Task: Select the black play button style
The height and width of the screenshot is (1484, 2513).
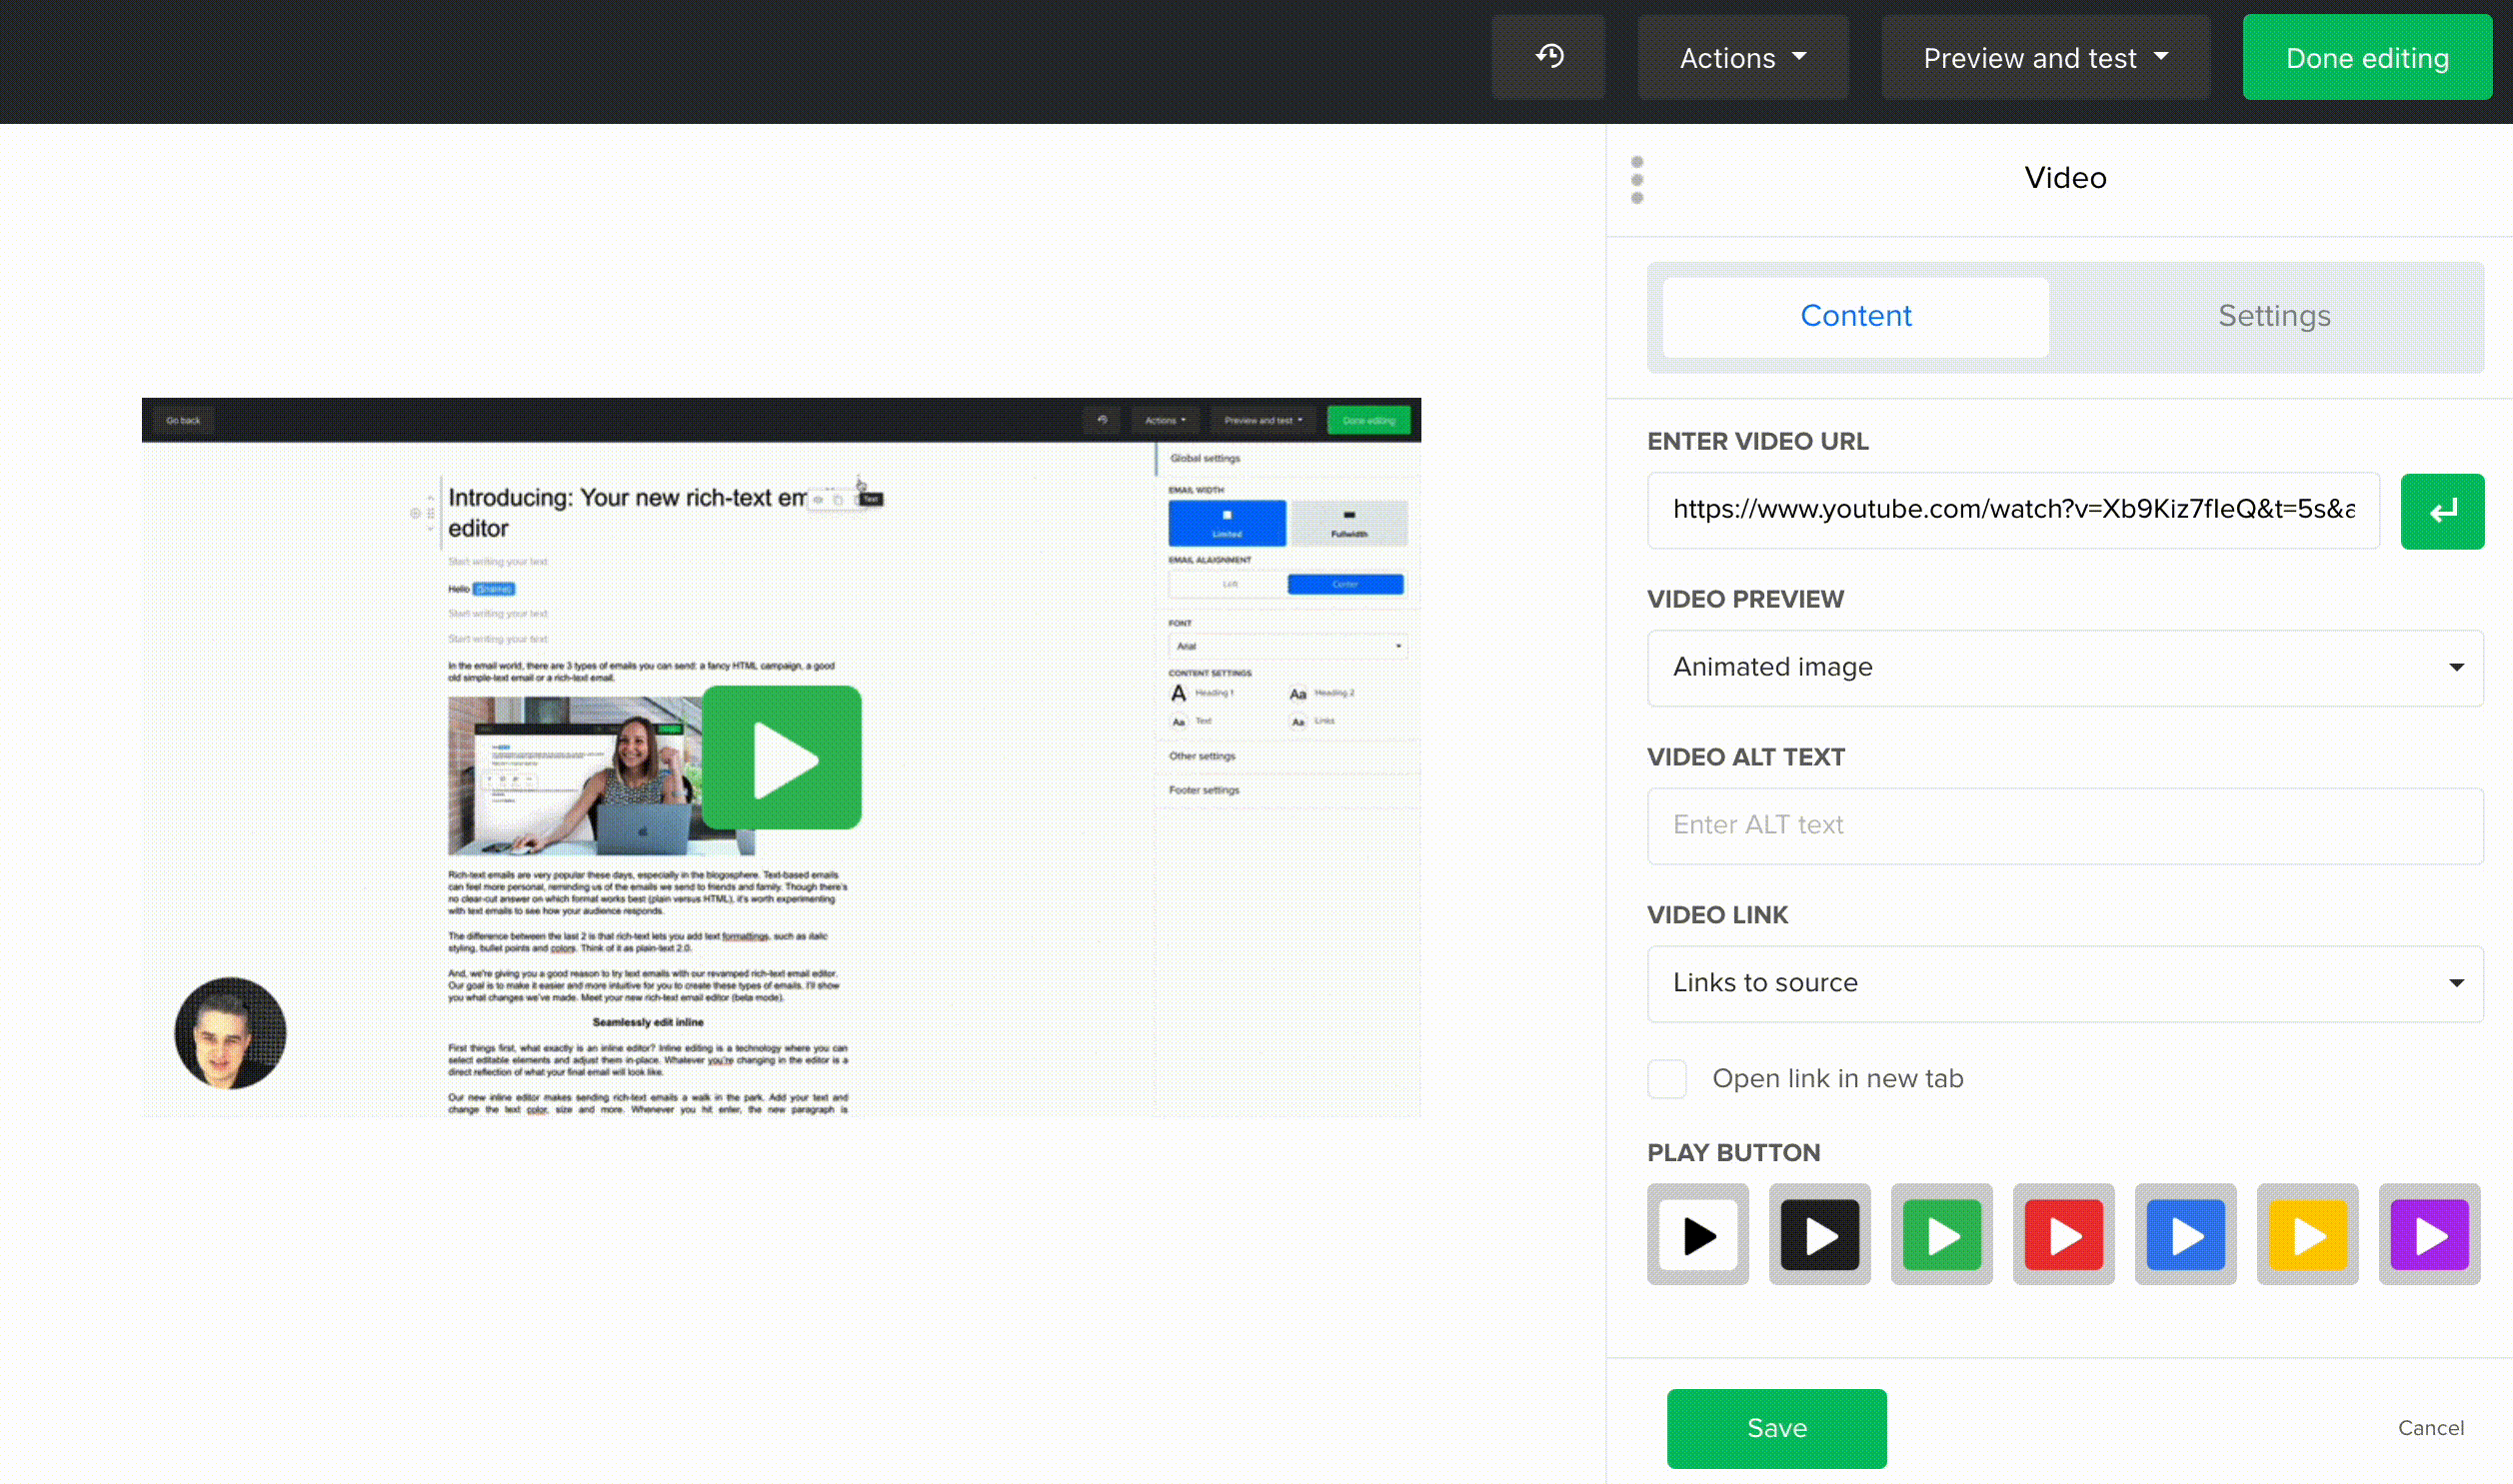Action: (x=1697, y=1234)
